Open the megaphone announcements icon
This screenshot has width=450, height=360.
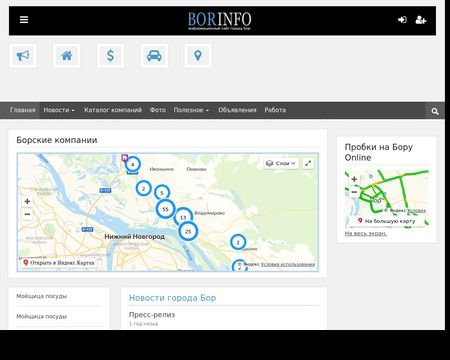(x=23, y=56)
